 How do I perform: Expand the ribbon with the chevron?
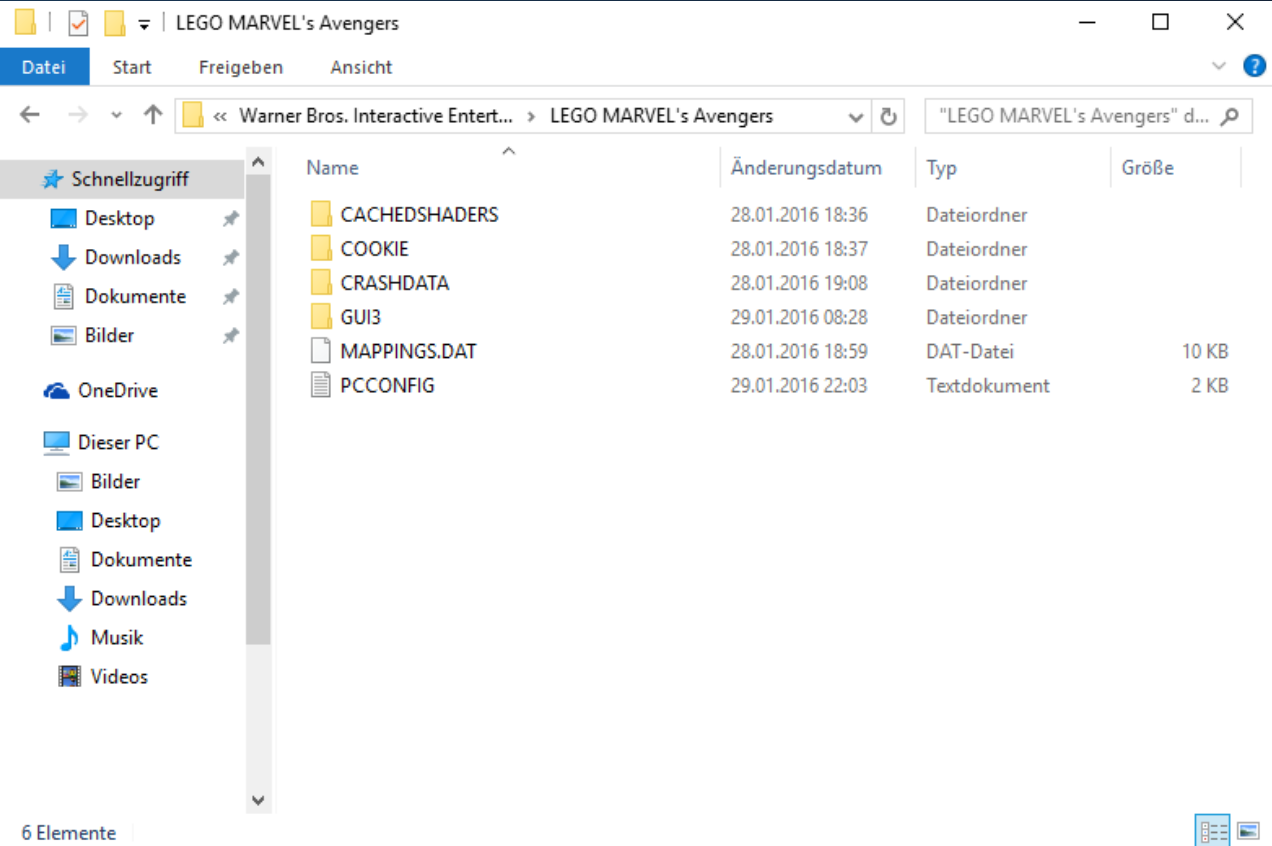click(1219, 66)
